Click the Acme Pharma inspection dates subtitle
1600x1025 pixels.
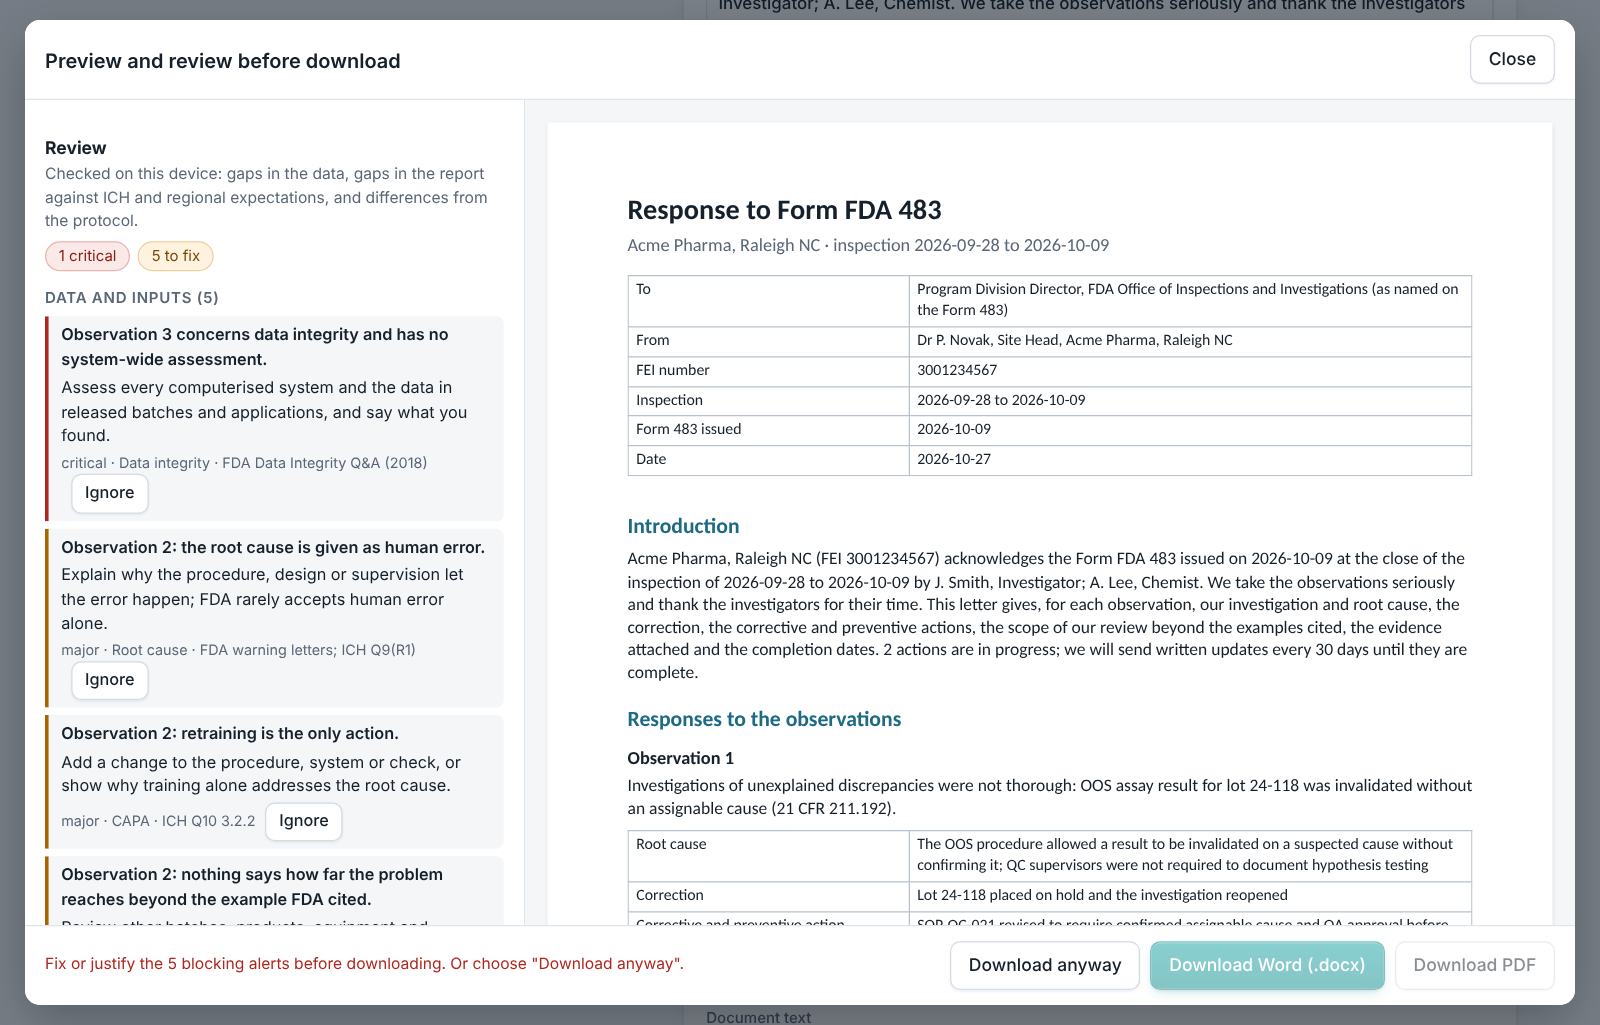868,245
